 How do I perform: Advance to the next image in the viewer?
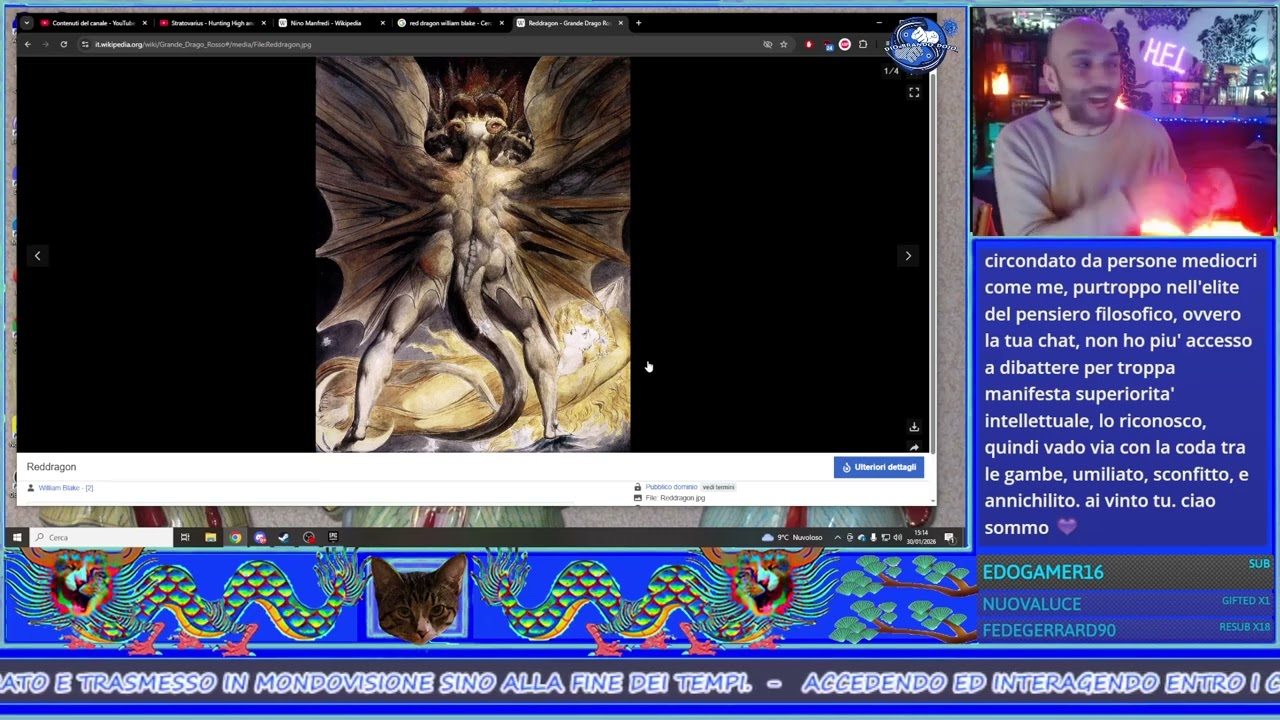tap(908, 256)
